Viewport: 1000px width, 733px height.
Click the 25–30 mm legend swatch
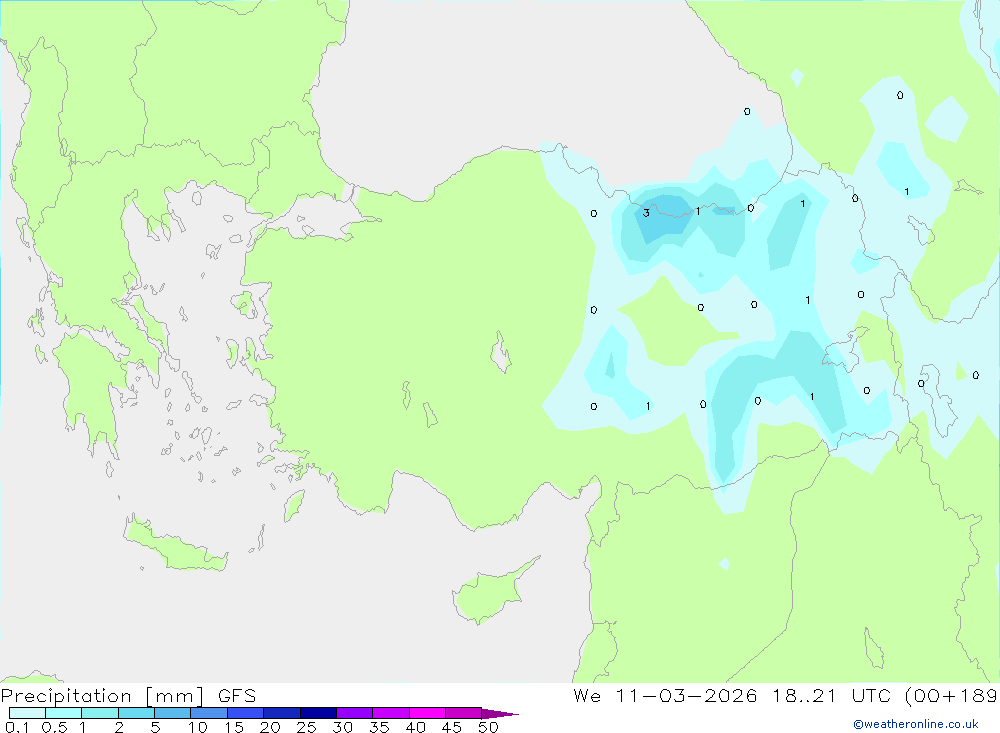[318, 713]
